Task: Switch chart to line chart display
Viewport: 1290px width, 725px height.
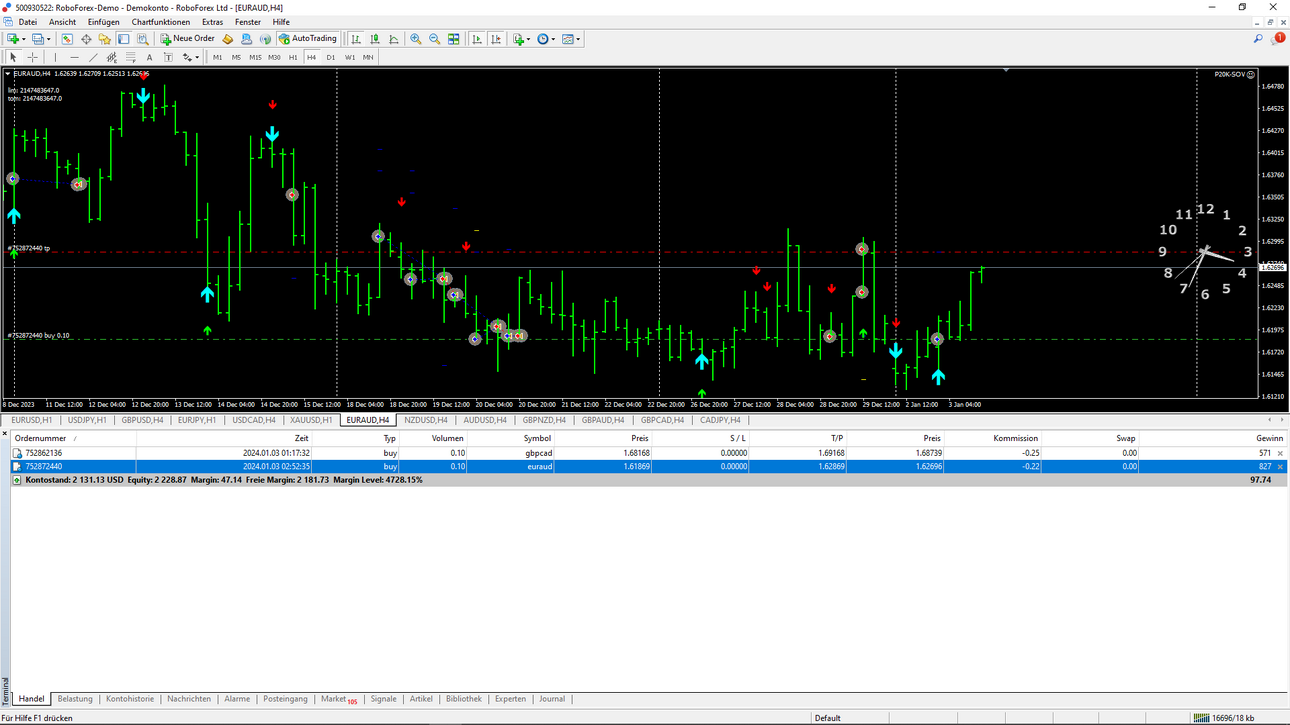Action: pos(394,39)
